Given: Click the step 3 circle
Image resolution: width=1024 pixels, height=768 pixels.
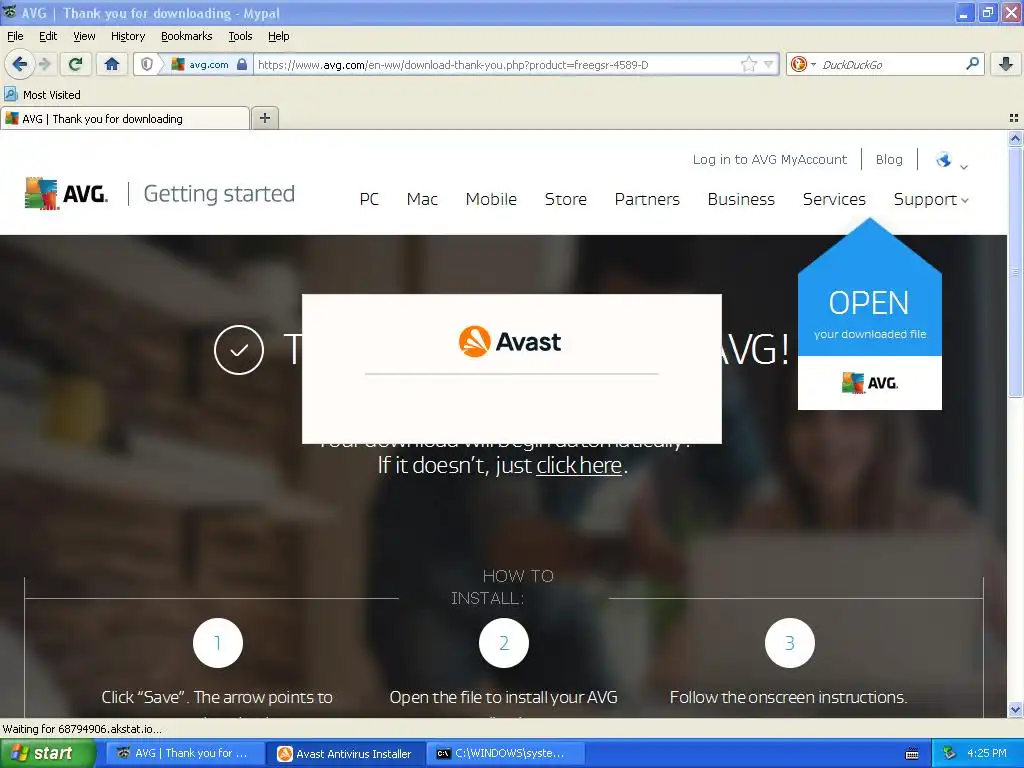Looking at the screenshot, I should [790, 643].
